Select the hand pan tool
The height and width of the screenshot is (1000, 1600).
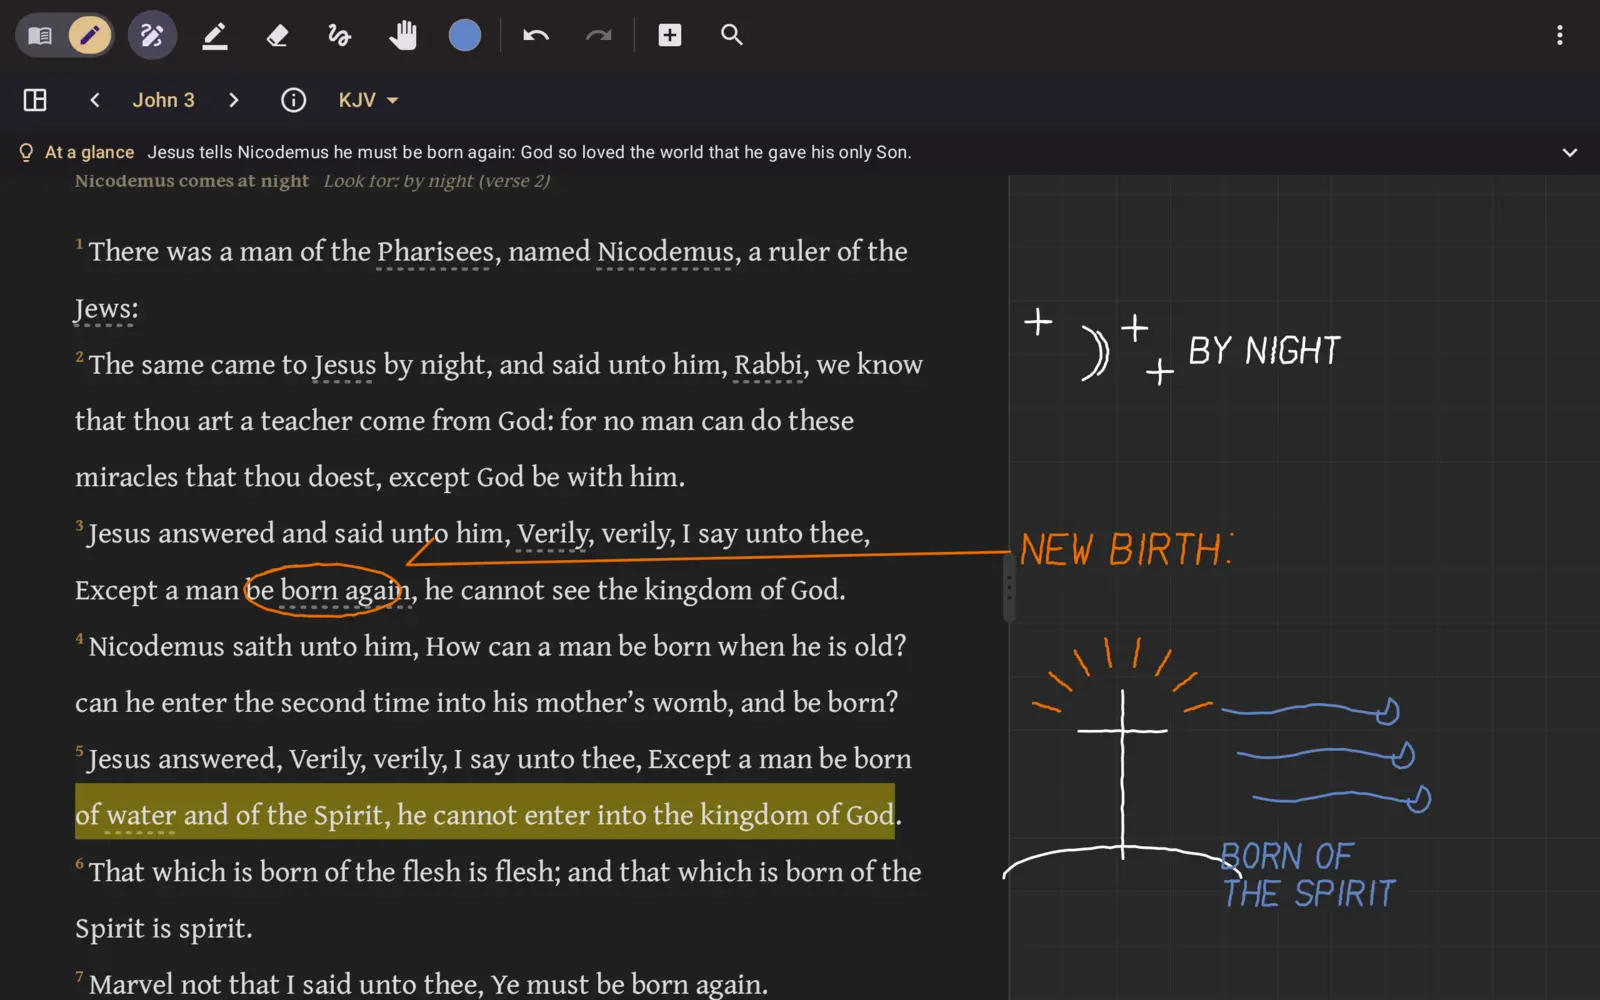pos(402,36)
